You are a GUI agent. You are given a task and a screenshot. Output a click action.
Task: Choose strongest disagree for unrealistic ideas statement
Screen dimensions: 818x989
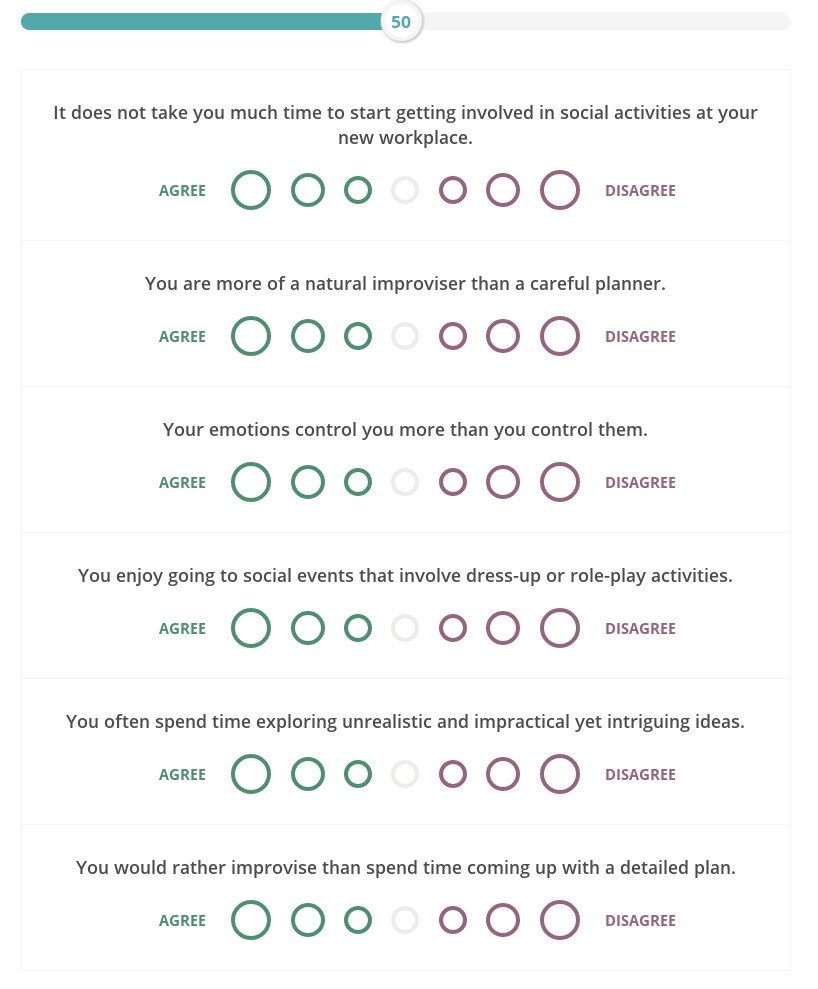559,774
